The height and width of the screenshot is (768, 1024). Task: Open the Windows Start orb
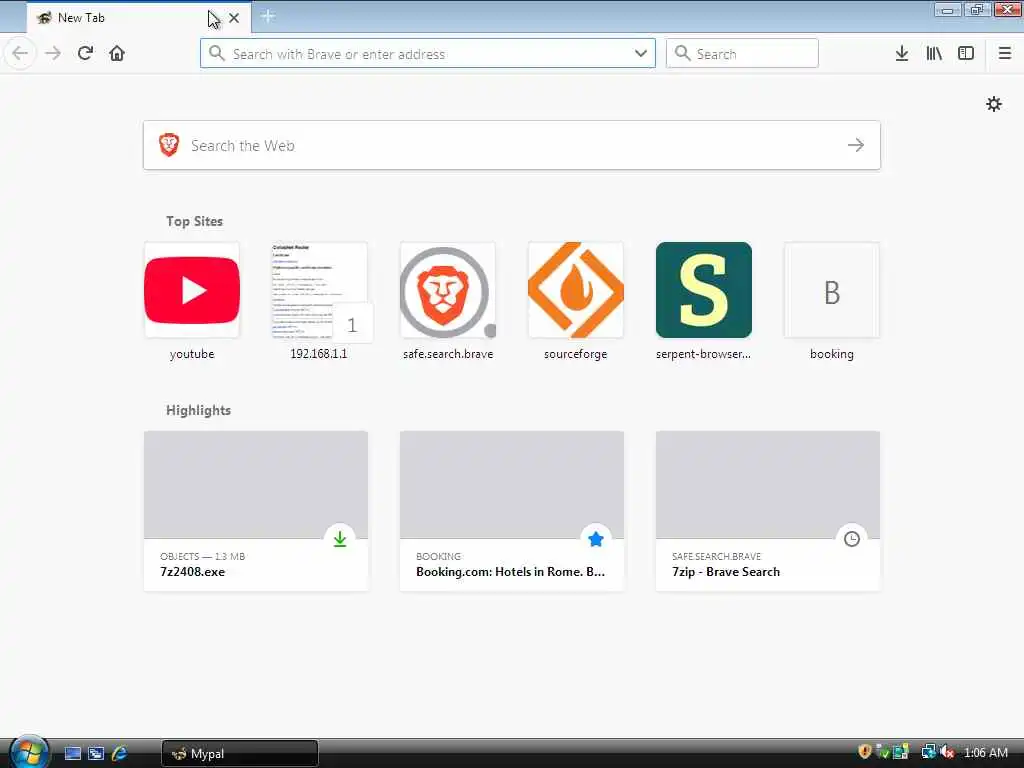(28, 752)
